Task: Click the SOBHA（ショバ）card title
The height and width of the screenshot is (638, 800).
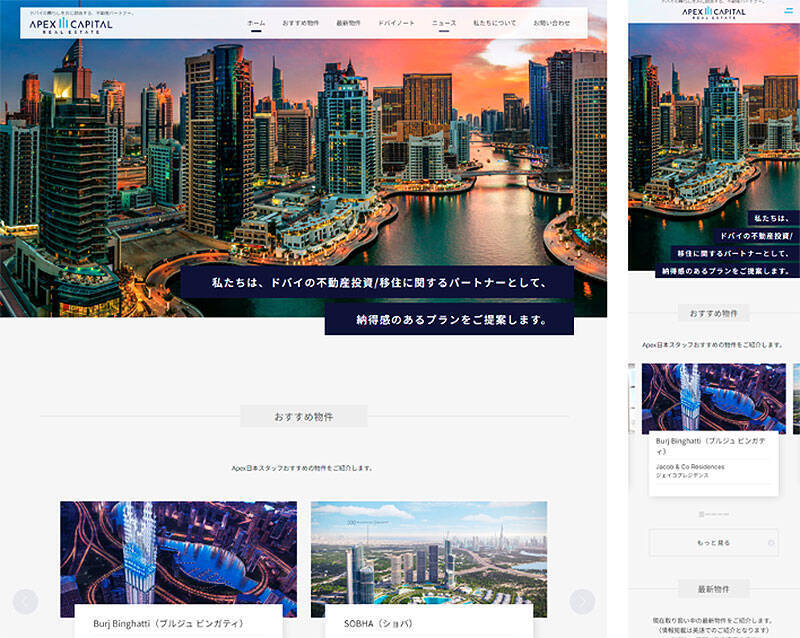Action: (378, 624)
